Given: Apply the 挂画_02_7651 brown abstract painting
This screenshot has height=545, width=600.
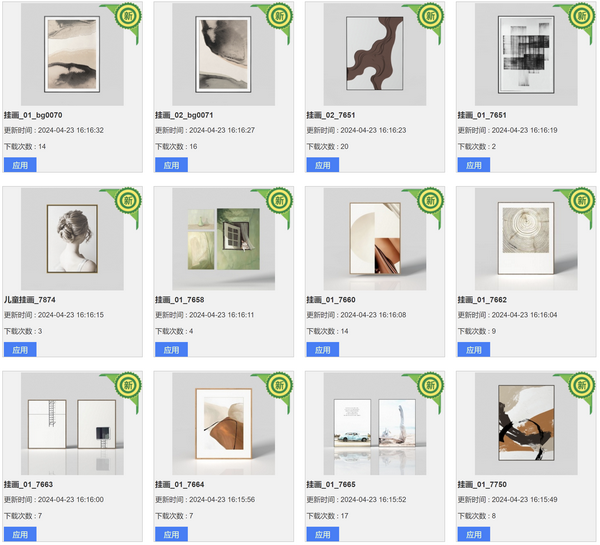Looking at the screenshot, I should tap(323, 165).
